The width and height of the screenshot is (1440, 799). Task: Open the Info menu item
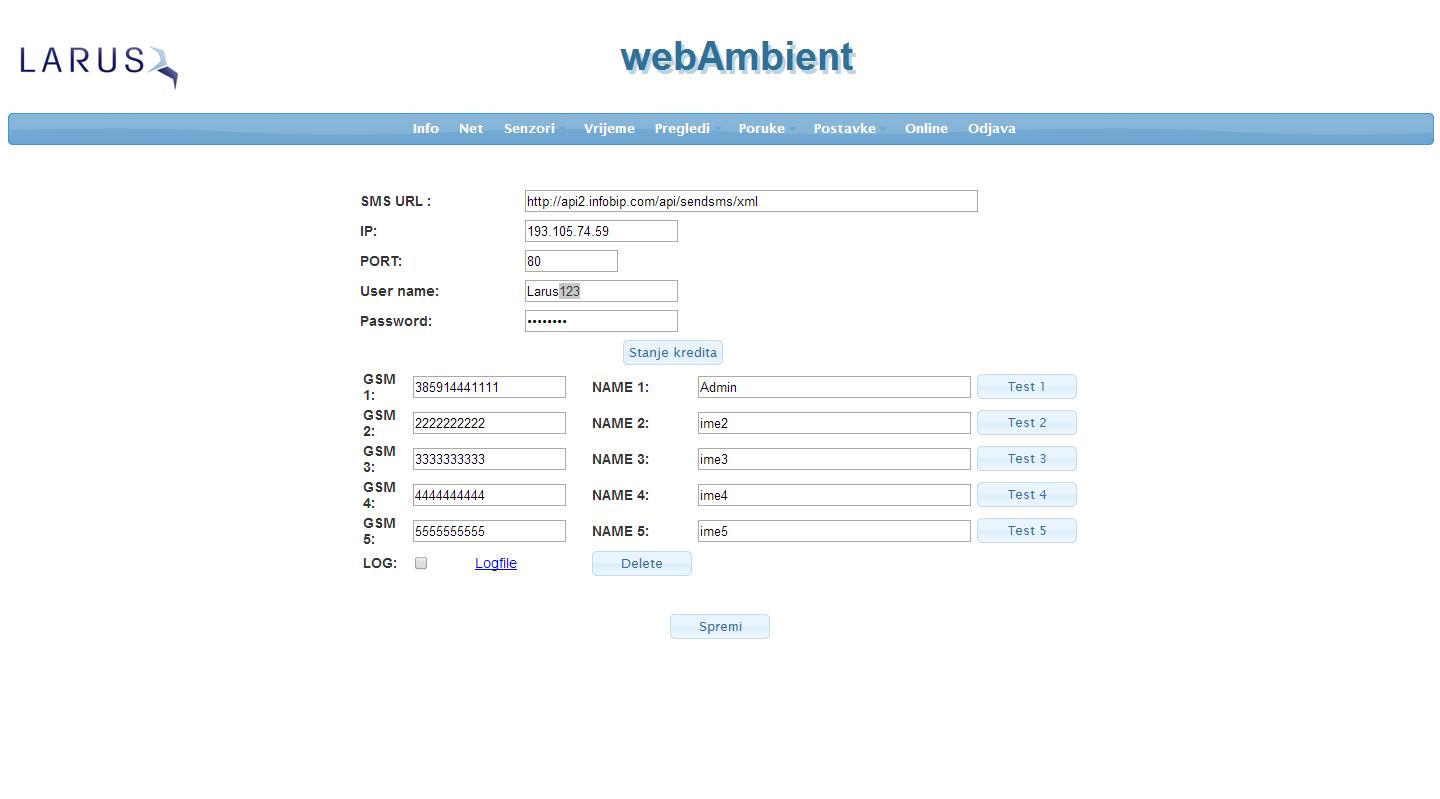pos(425,128)
